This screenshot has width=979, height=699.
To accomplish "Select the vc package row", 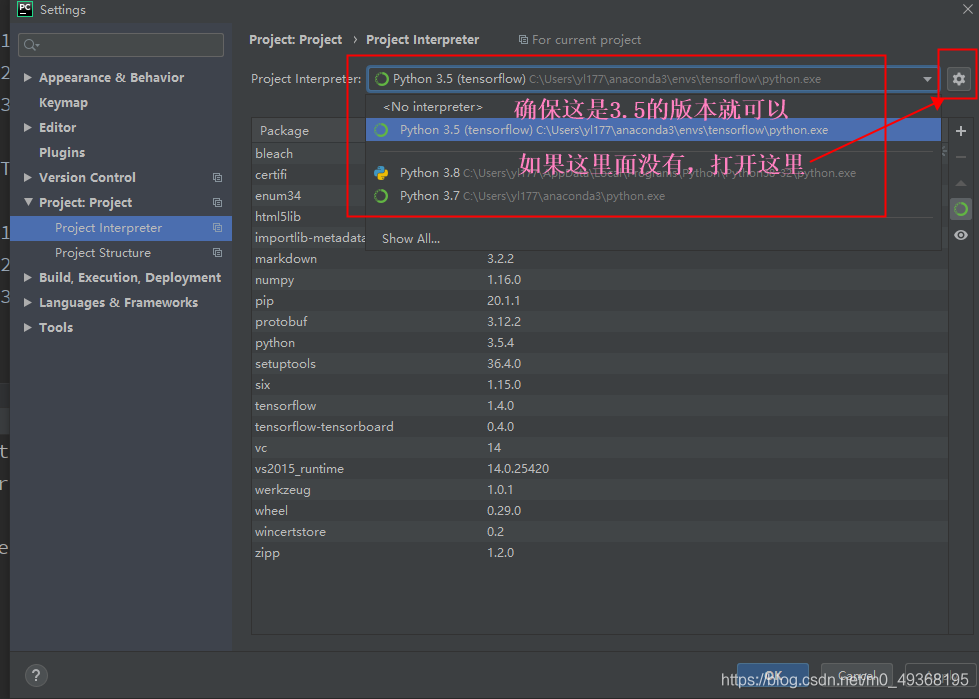I will tap(600, 448).
